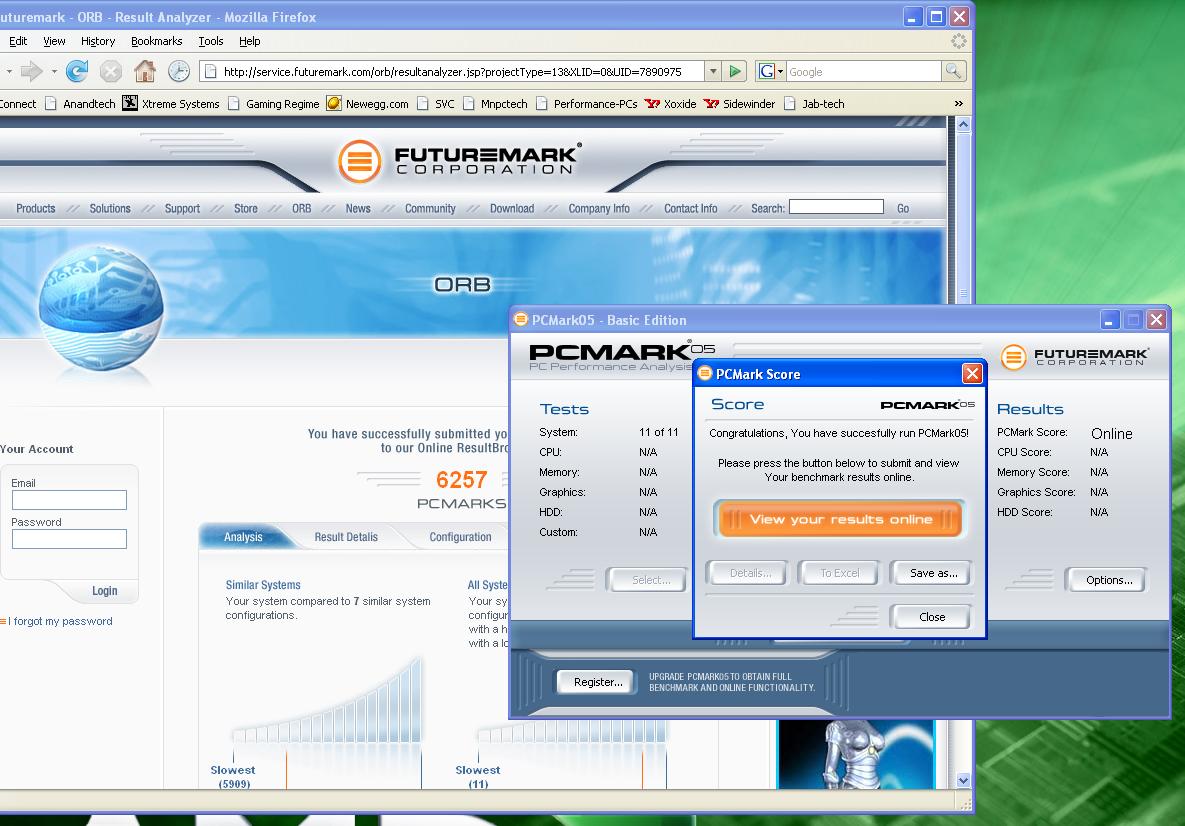Open the Edit menu in Firefox
The width and height of the screenshot is (1185, 826).
point(18,41)
